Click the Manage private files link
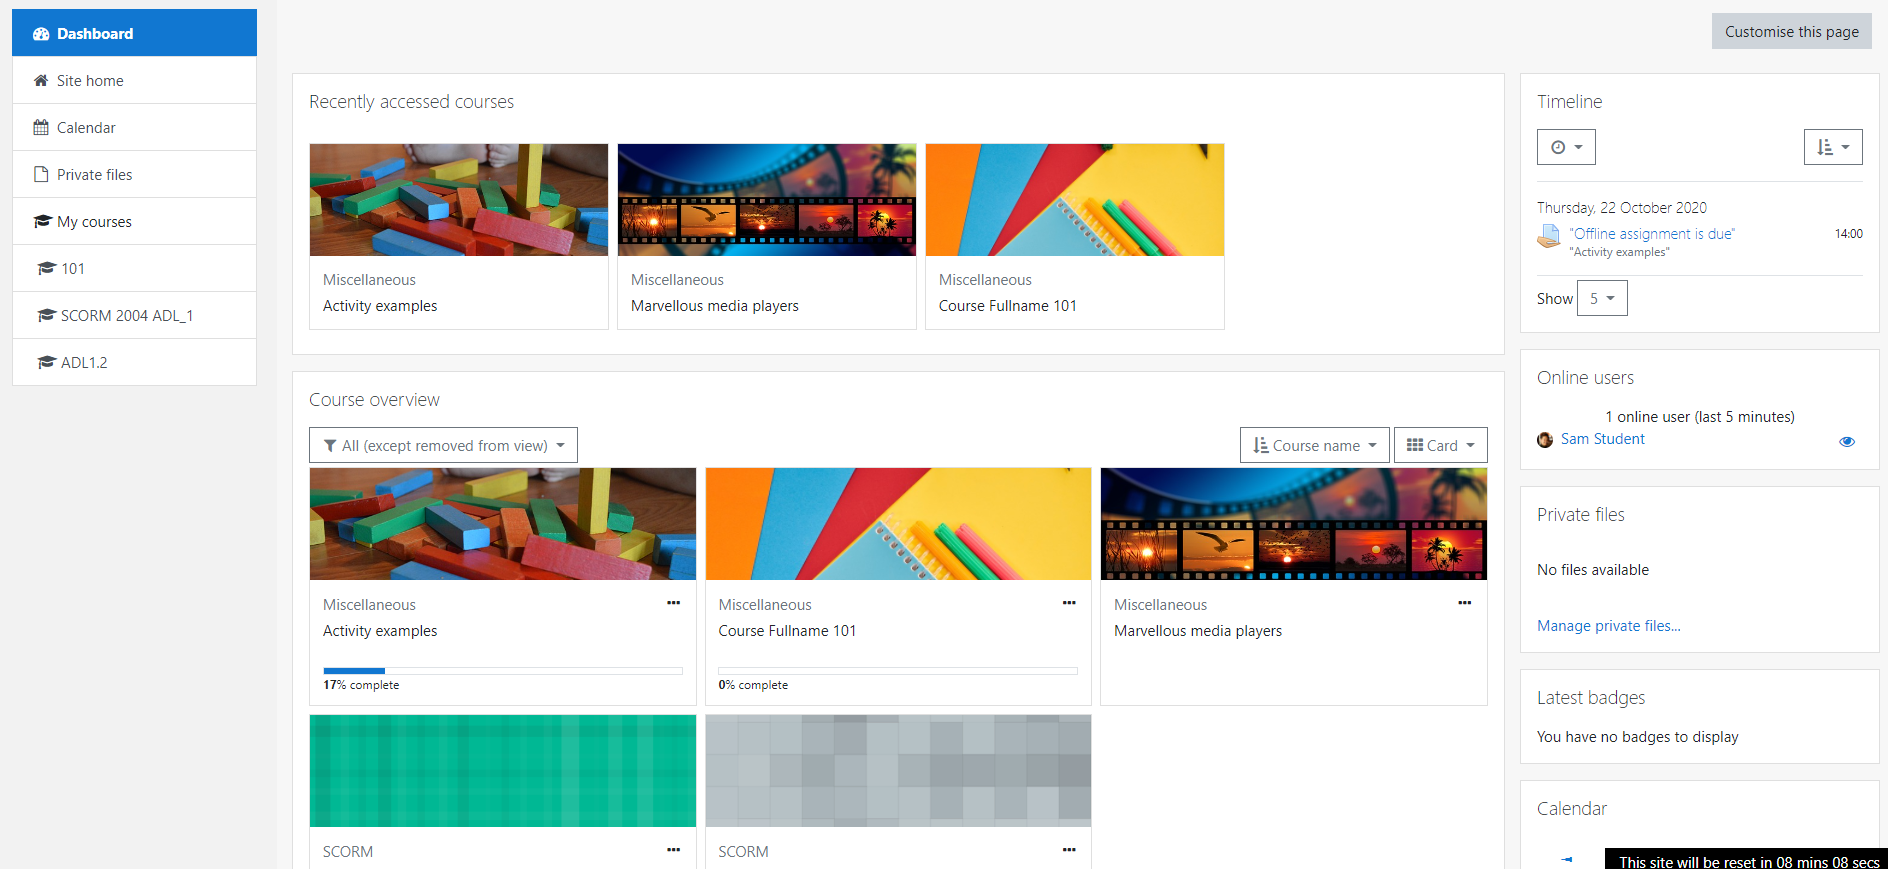Viewport: 1888px width, 869px height. point(1609,626)
